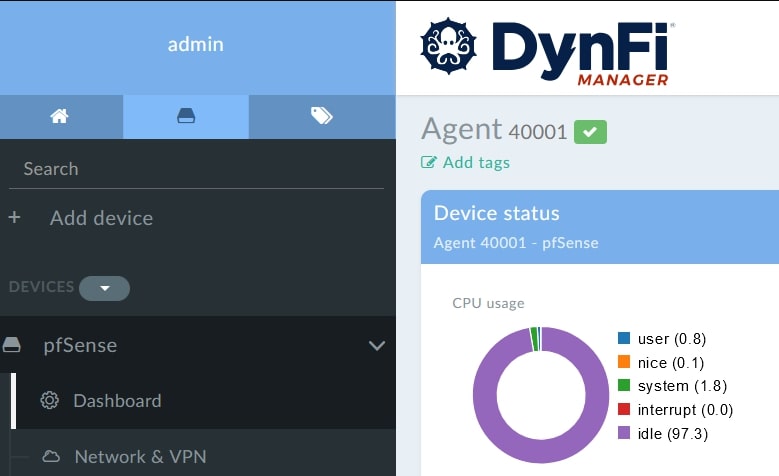Click the red interrupt legend swatch

(624, 409)
